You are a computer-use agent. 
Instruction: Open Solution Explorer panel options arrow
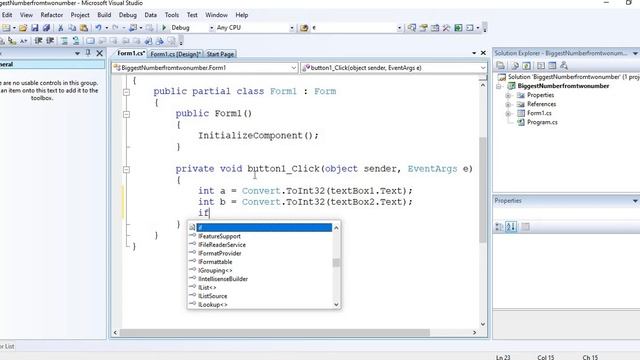(x=635, y=53)
